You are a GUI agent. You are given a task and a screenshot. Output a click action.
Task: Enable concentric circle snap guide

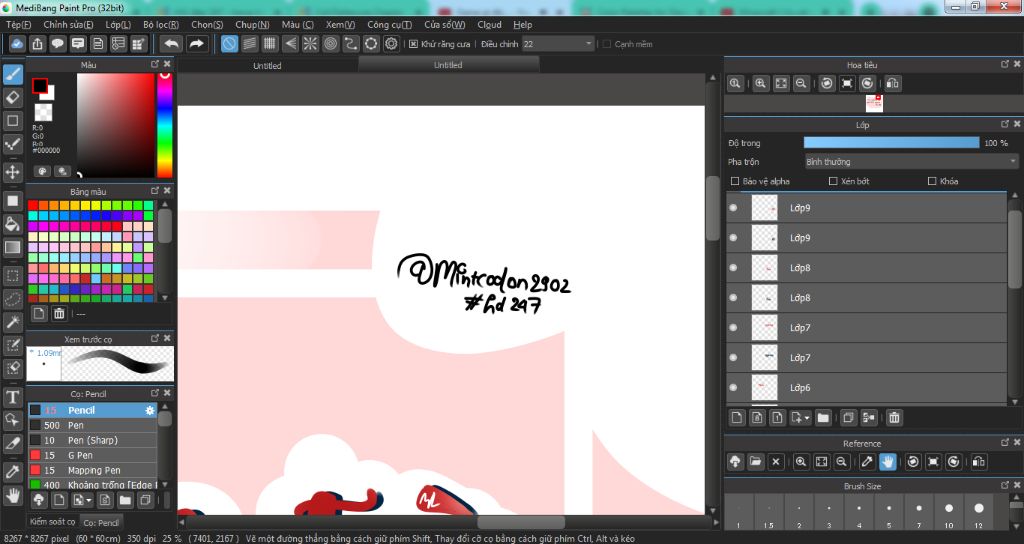[x=330, y=44]
